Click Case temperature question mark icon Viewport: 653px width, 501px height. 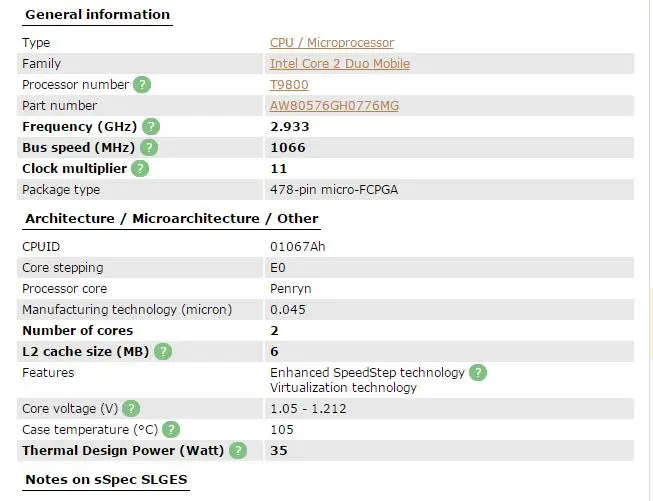click(x=171, y=429)
